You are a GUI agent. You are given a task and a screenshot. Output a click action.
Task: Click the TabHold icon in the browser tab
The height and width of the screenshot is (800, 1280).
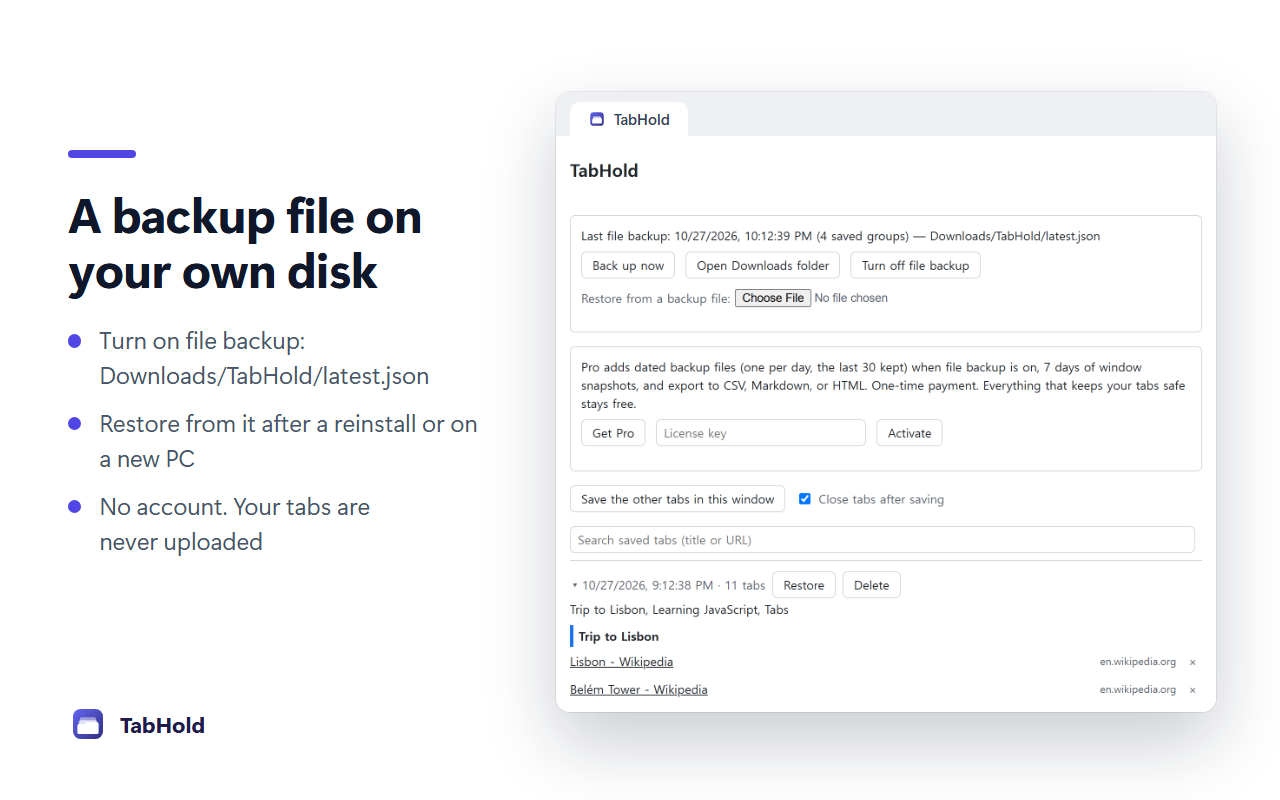[x=597, y=119]
